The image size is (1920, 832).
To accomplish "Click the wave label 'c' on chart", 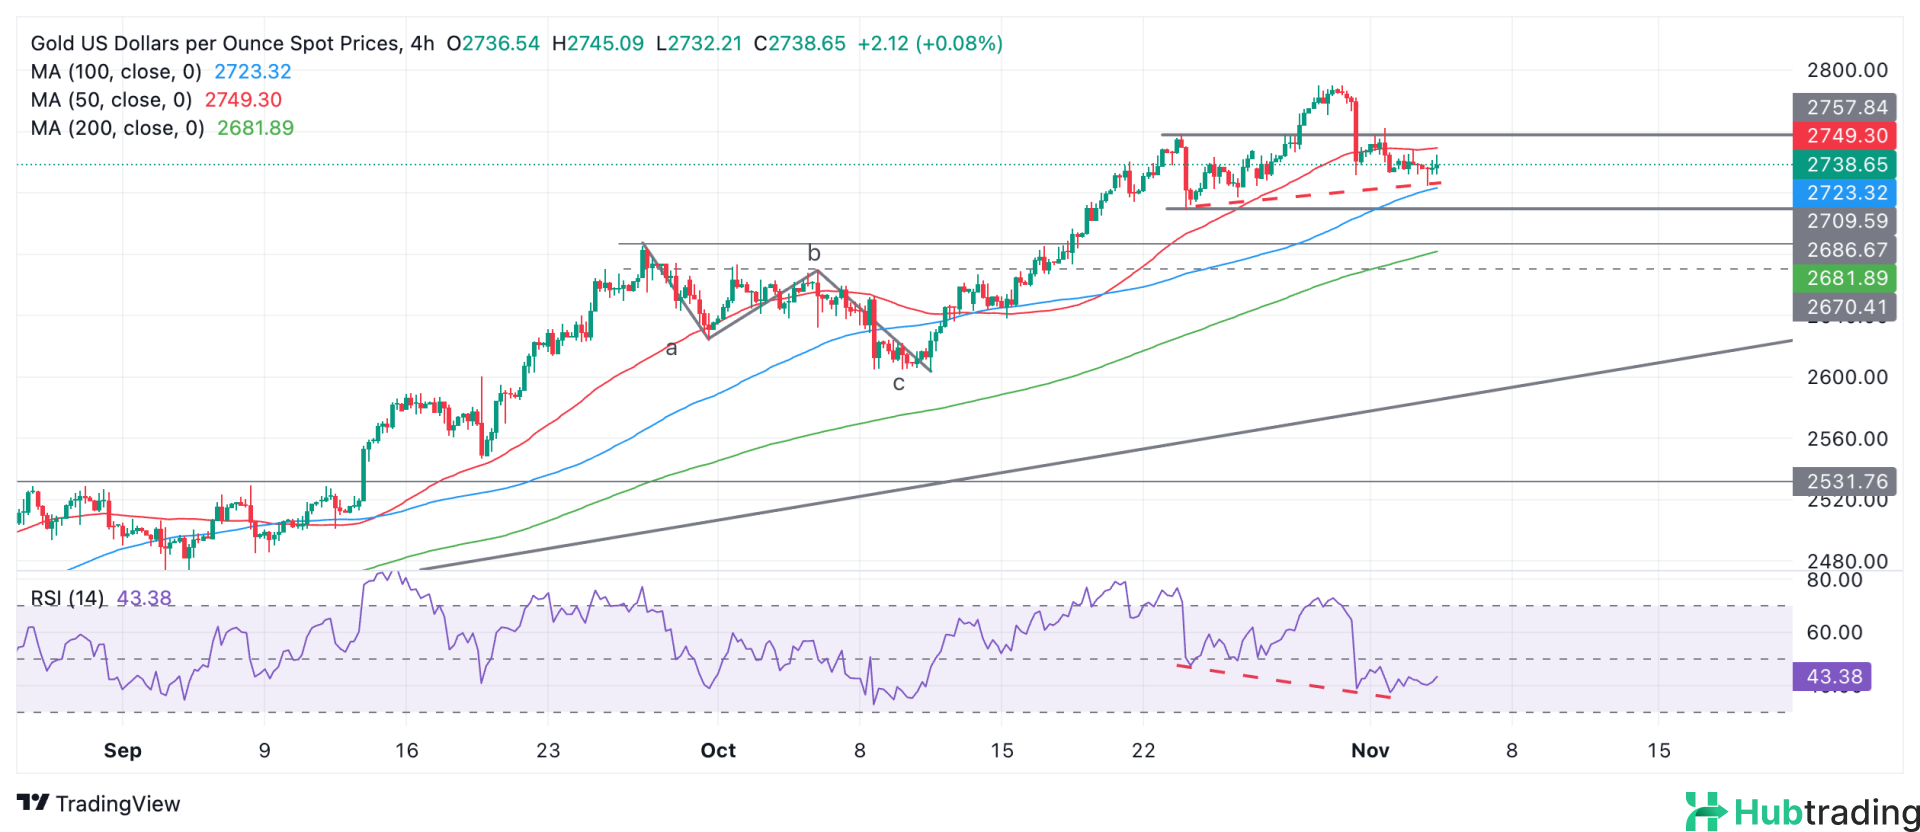I will coord(898,384).
